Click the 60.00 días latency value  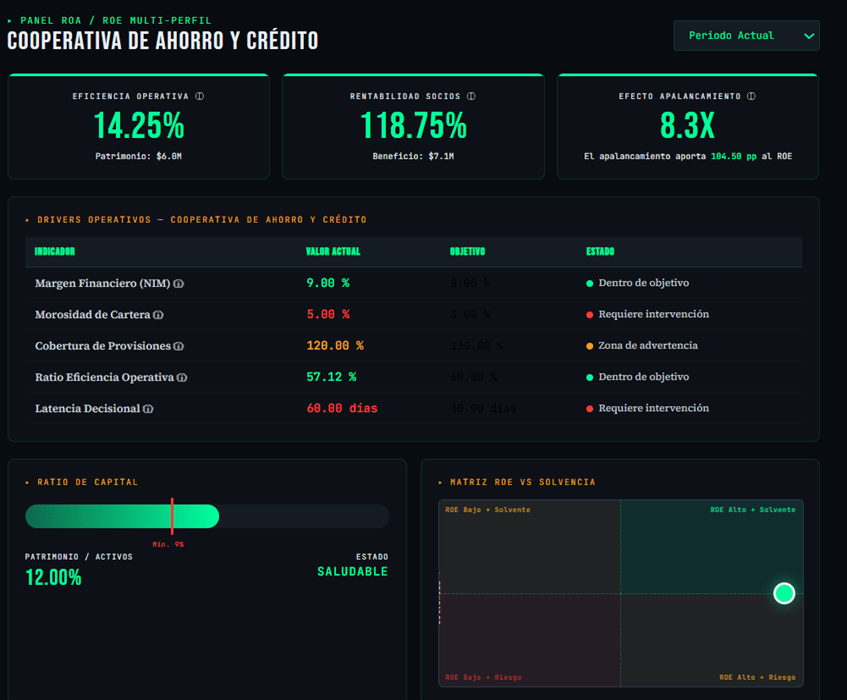[x=342, y=408]
